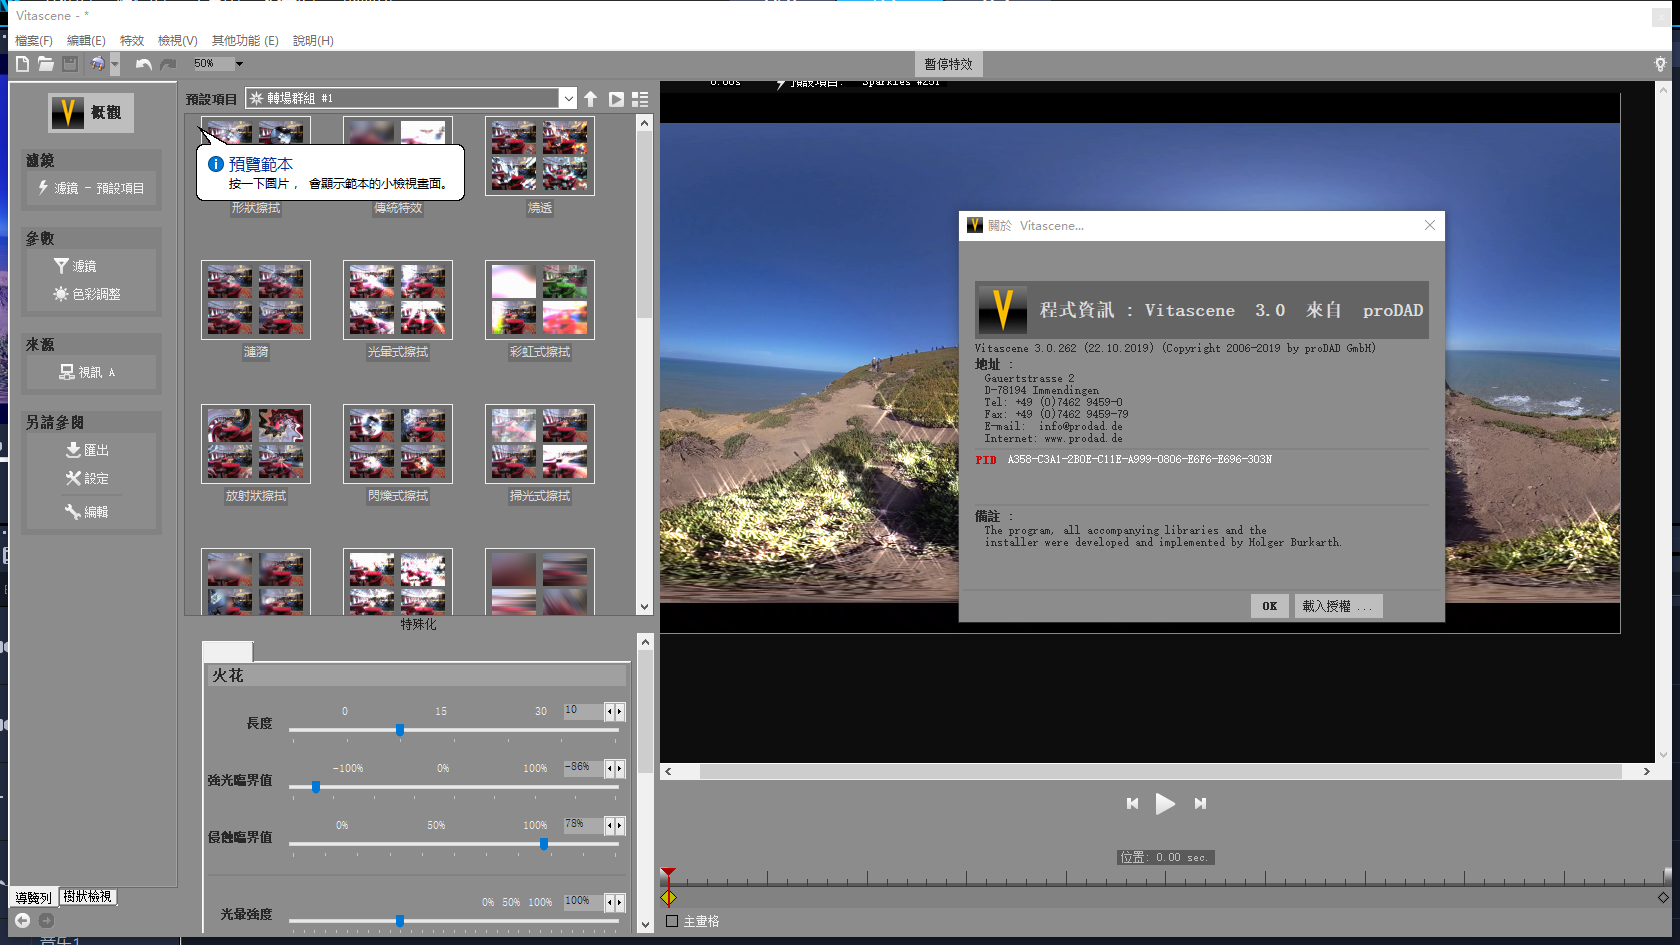1680x945 pixels.
Task: Undo the last action via the toolbar arrow
Action: [143, 64]
